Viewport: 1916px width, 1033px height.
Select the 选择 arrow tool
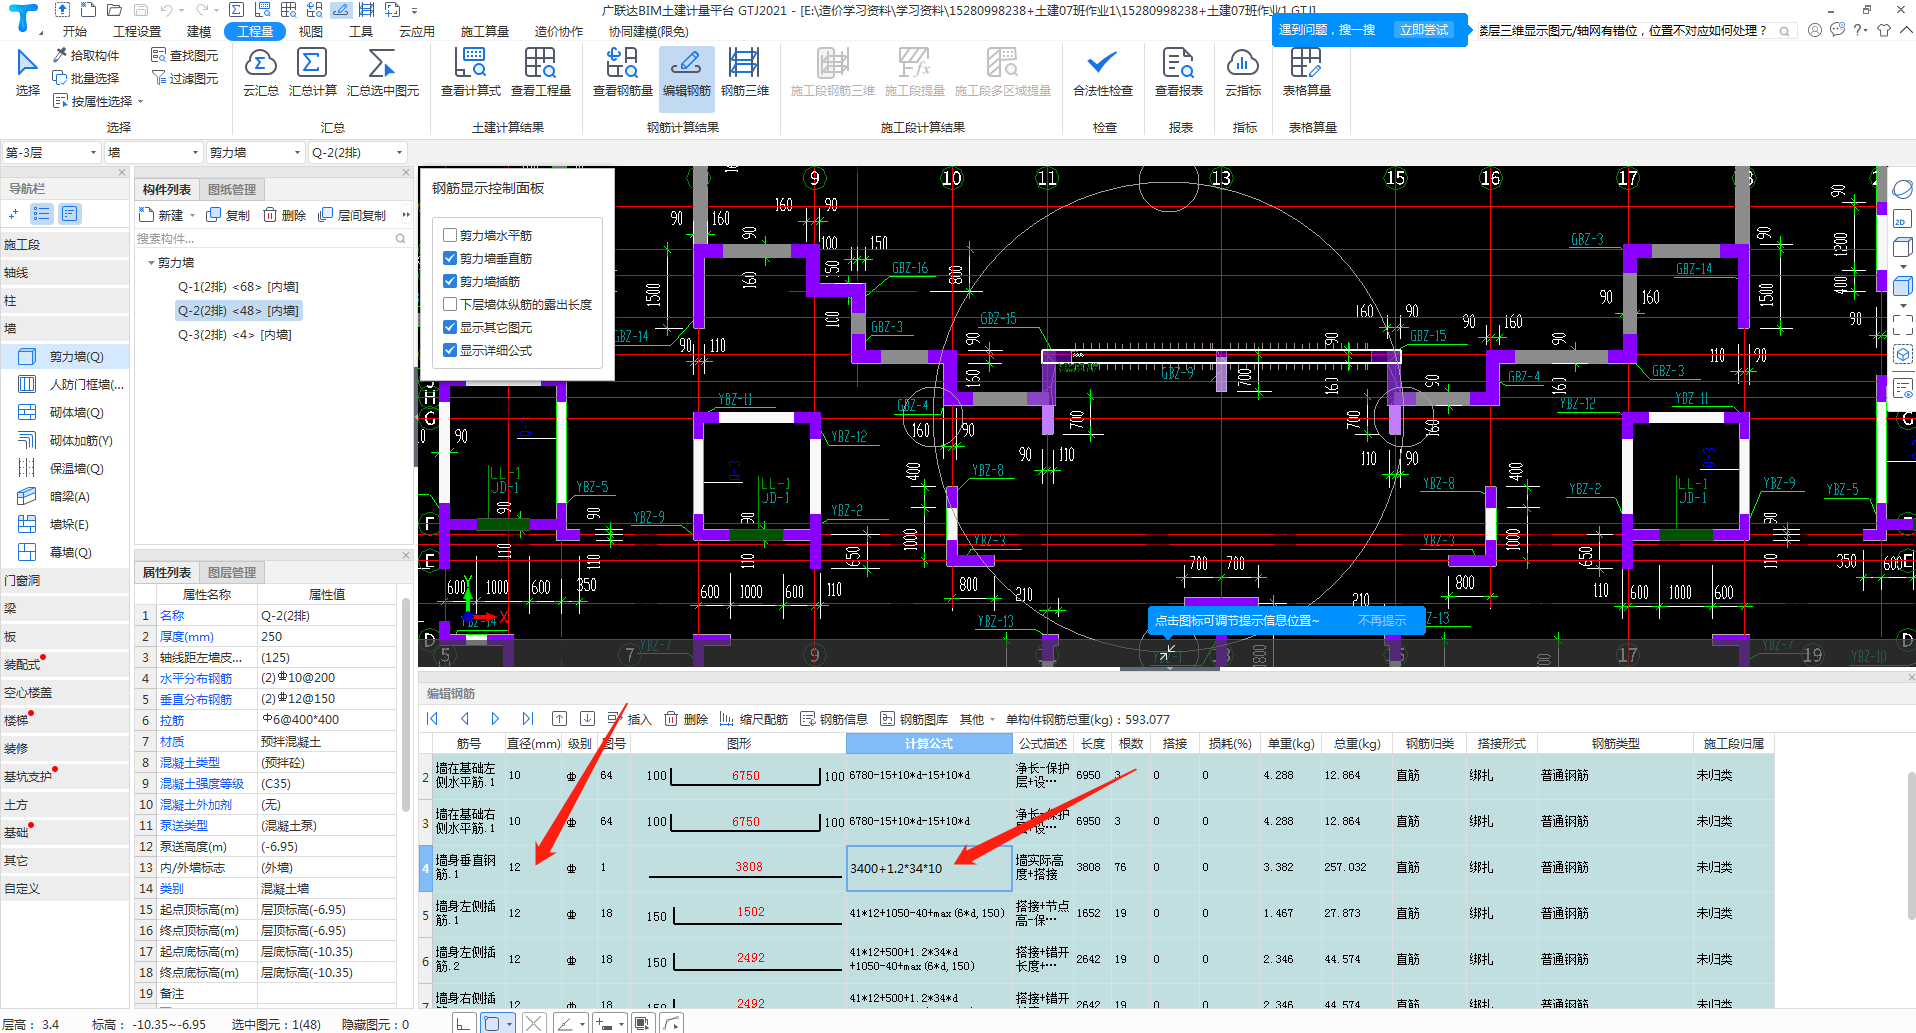(x=27, y=72)
